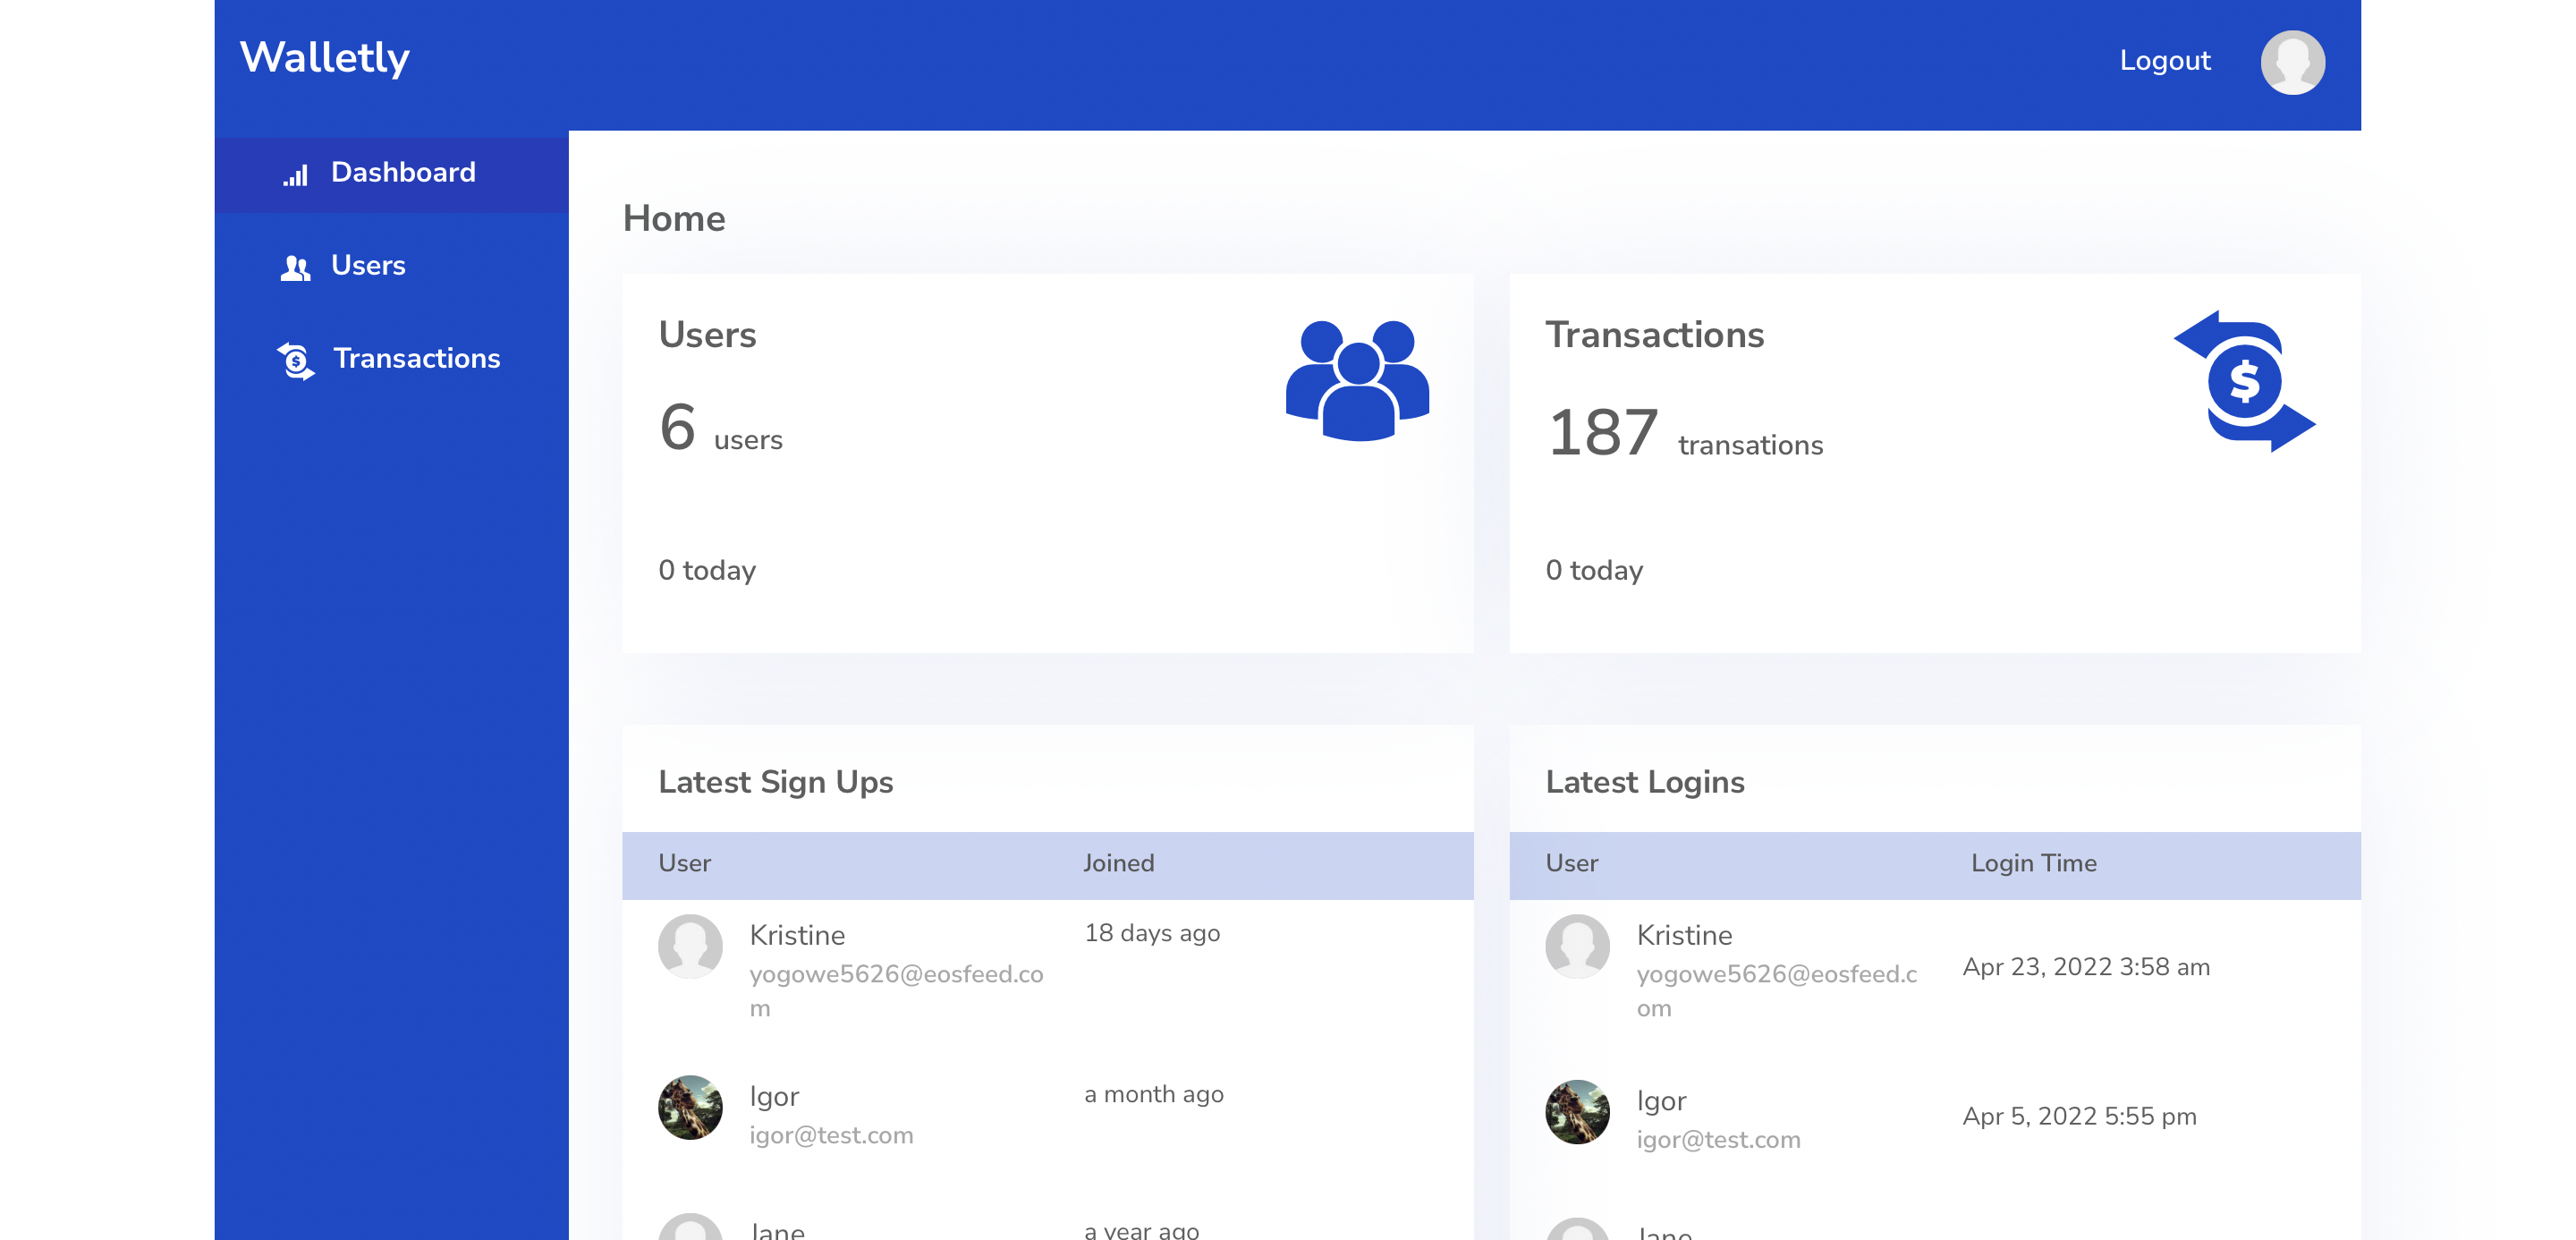Viewport: 2576px width, 1240px height.
Task: Click Igor's avatar in Latest Logins
Action: click(1577, 1111)
